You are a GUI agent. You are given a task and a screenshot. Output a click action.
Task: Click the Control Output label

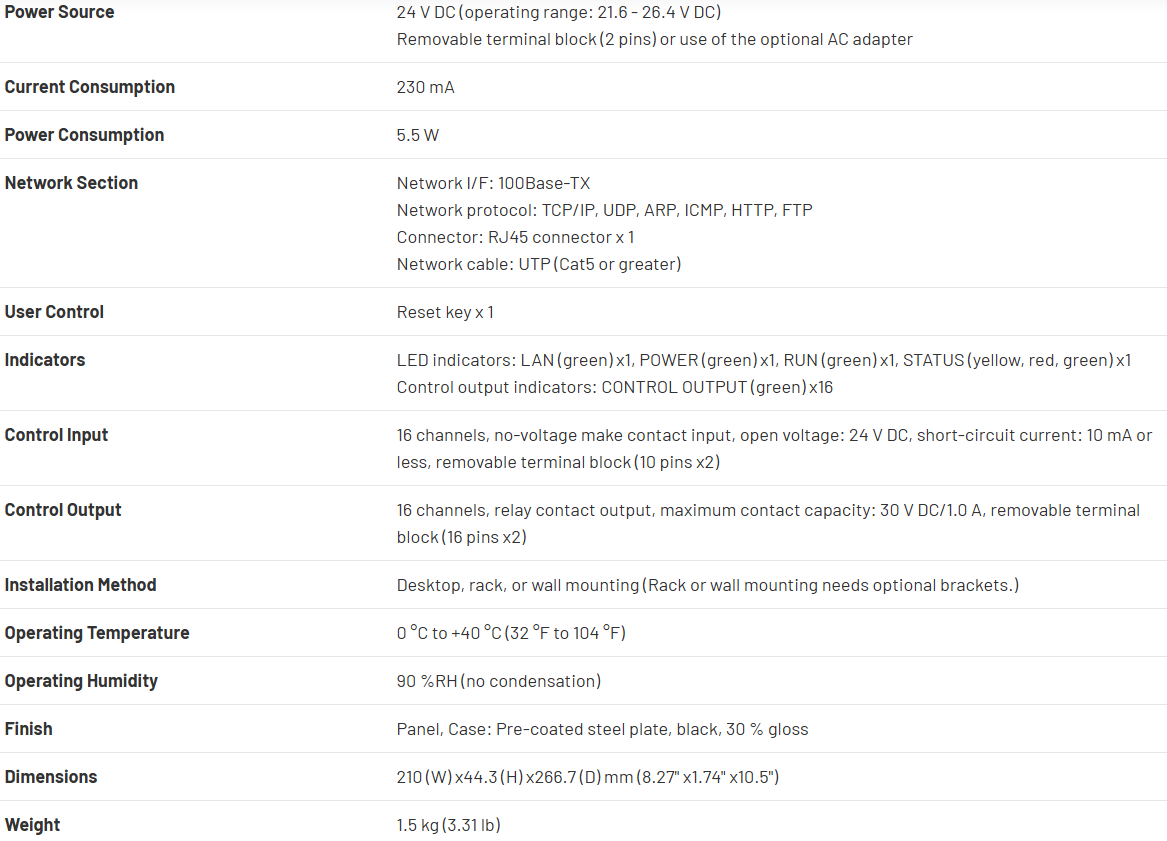point(63,510)
